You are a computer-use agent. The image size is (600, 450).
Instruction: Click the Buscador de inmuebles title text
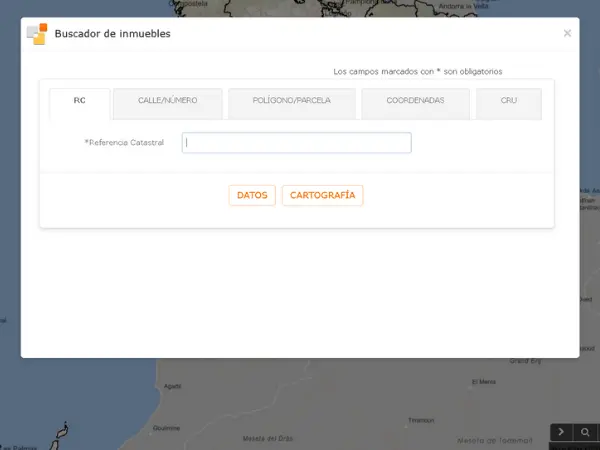coord(112,34)
